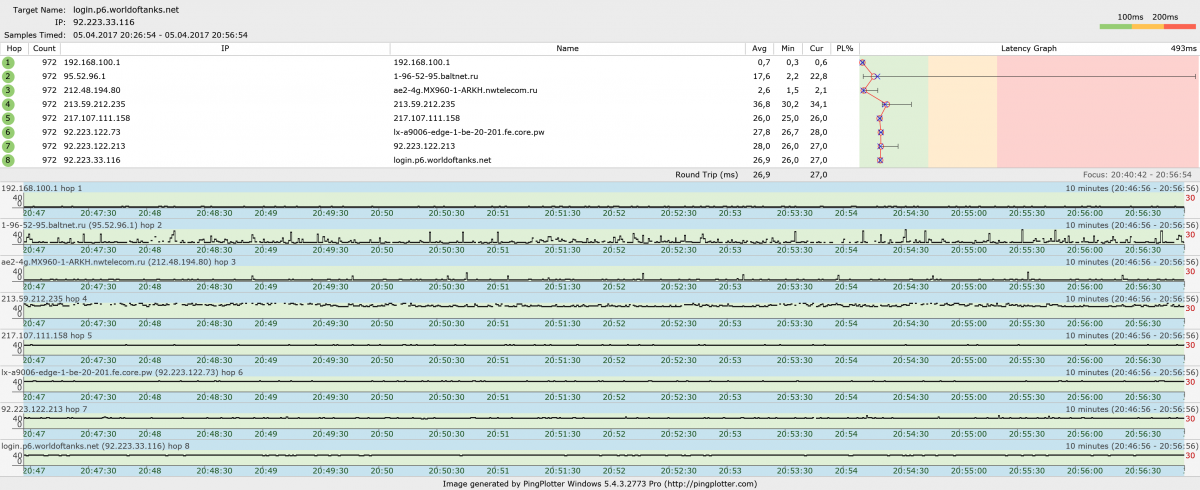The height and width of the screenshot is (490, 1200).
Task: Sort by the Avg column header
Action: (x=759, y=48)
